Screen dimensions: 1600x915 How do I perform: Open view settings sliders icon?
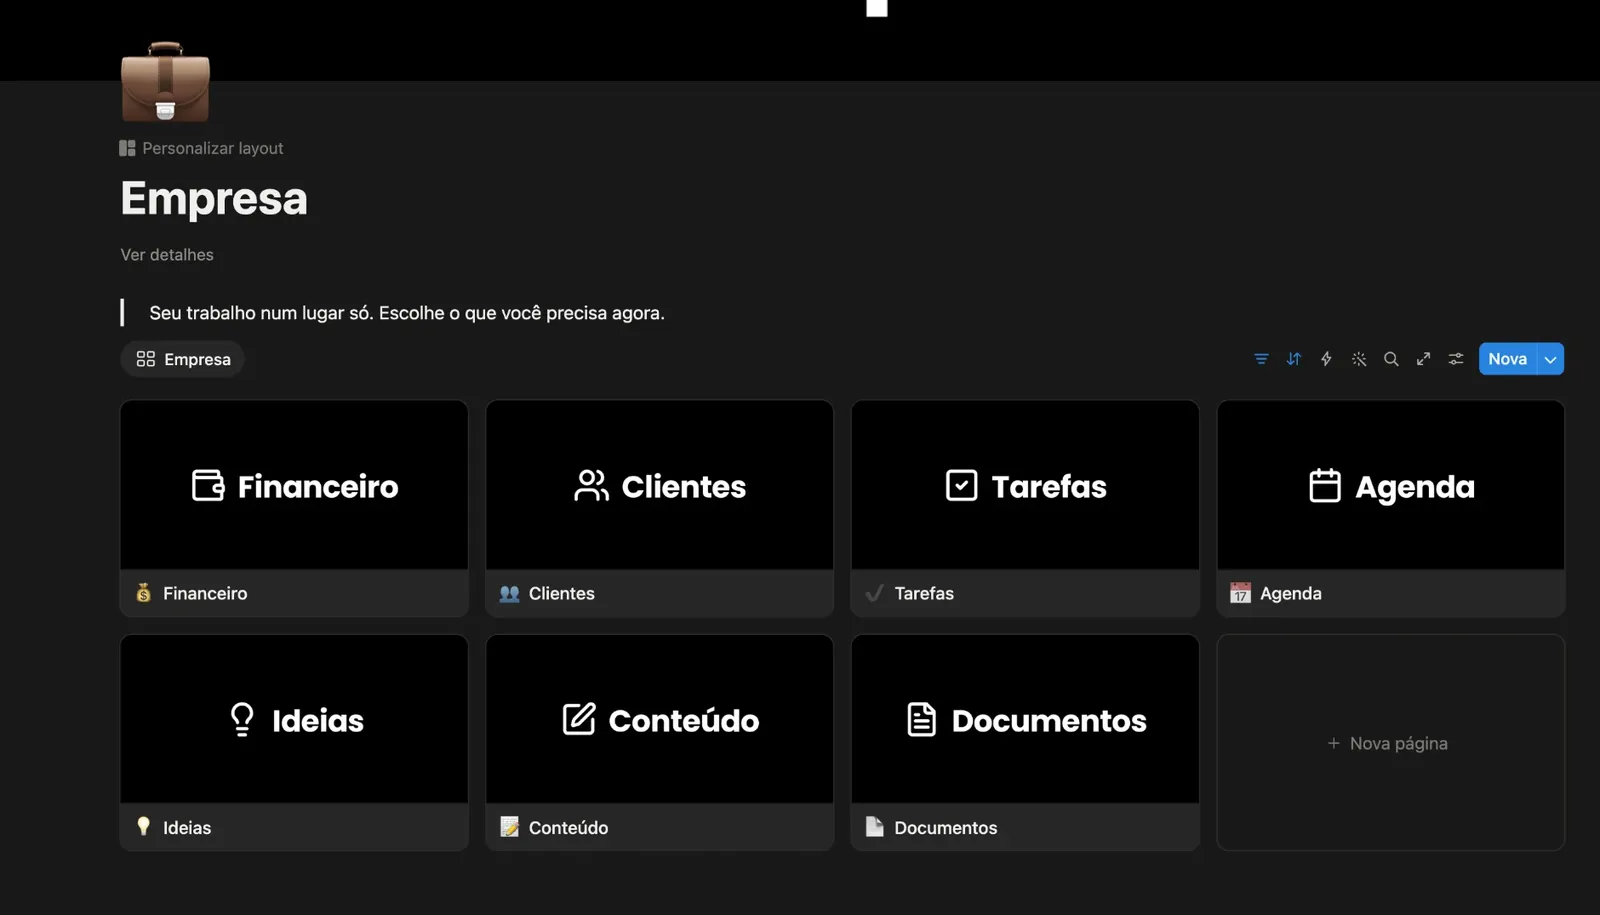1456,359
